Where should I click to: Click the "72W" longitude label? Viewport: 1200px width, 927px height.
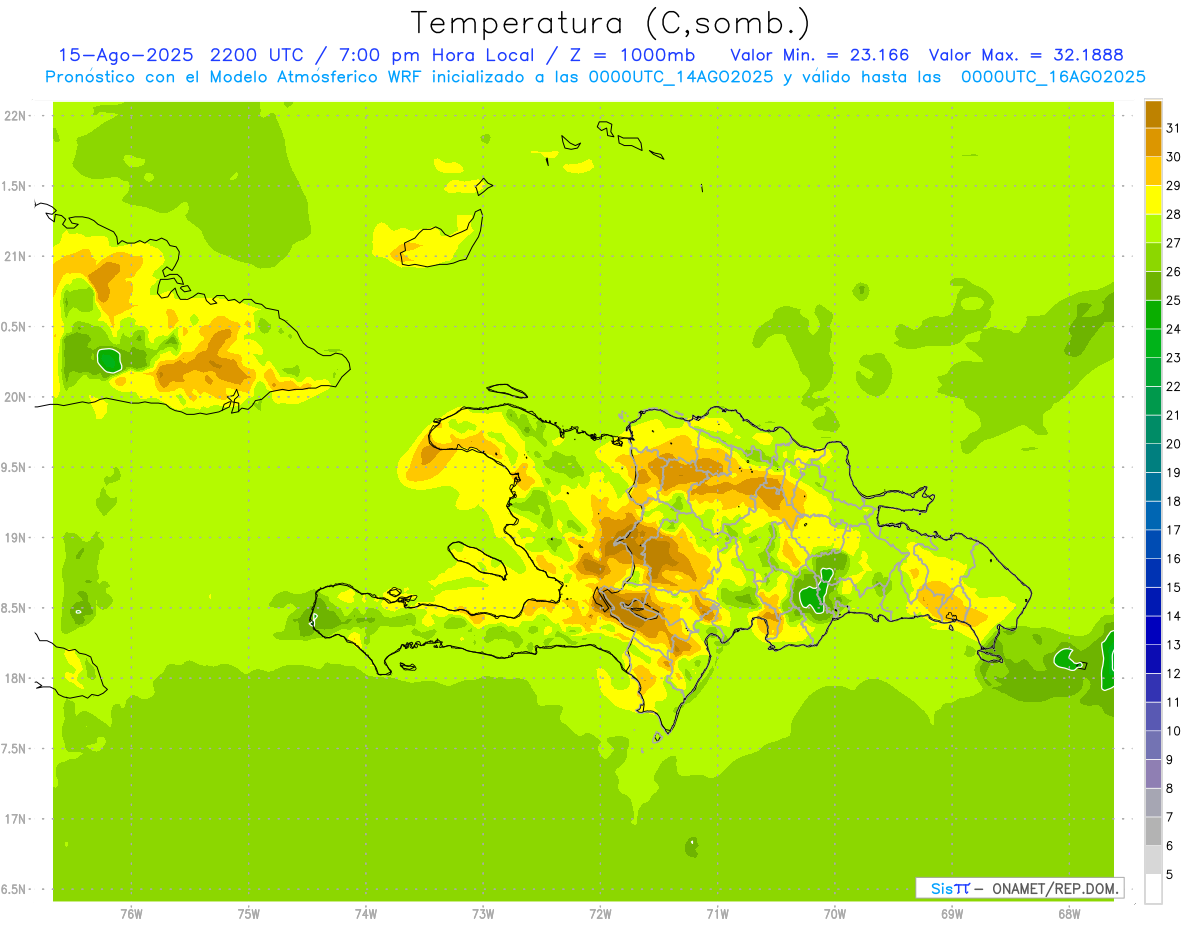pos(600,914)
